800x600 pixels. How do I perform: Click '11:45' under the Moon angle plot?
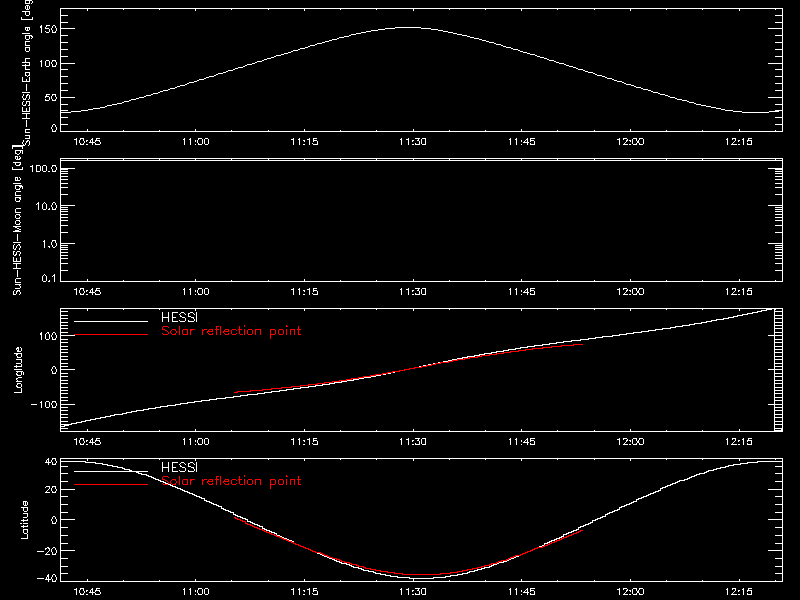pyautogui.click(x=521, y=291)
